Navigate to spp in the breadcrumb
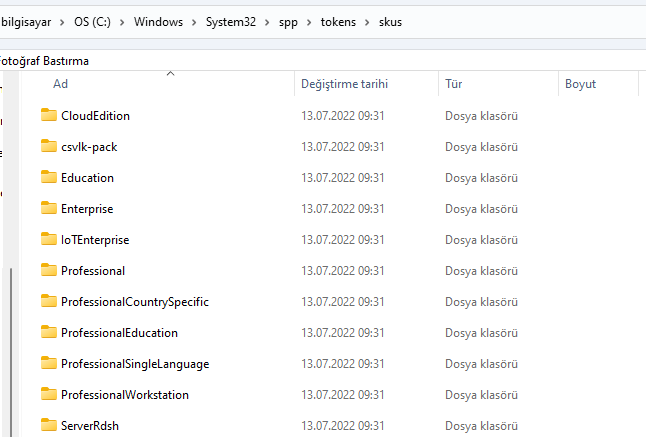 coord(288,23)
